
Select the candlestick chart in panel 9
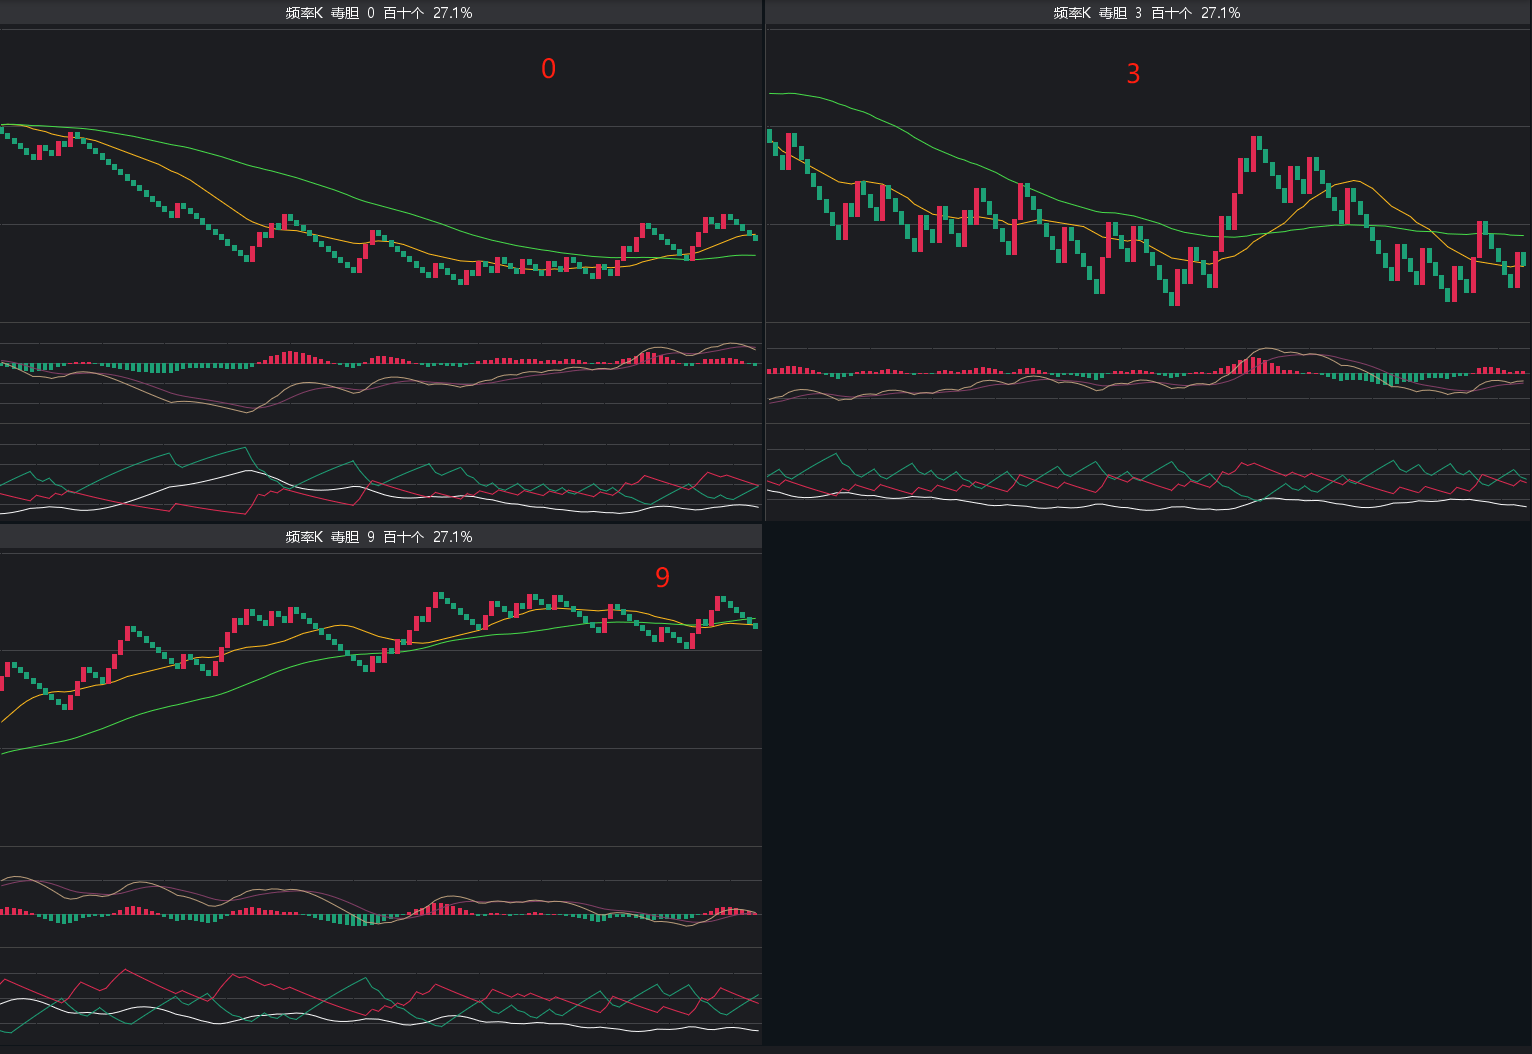click(x=381, y=699)
